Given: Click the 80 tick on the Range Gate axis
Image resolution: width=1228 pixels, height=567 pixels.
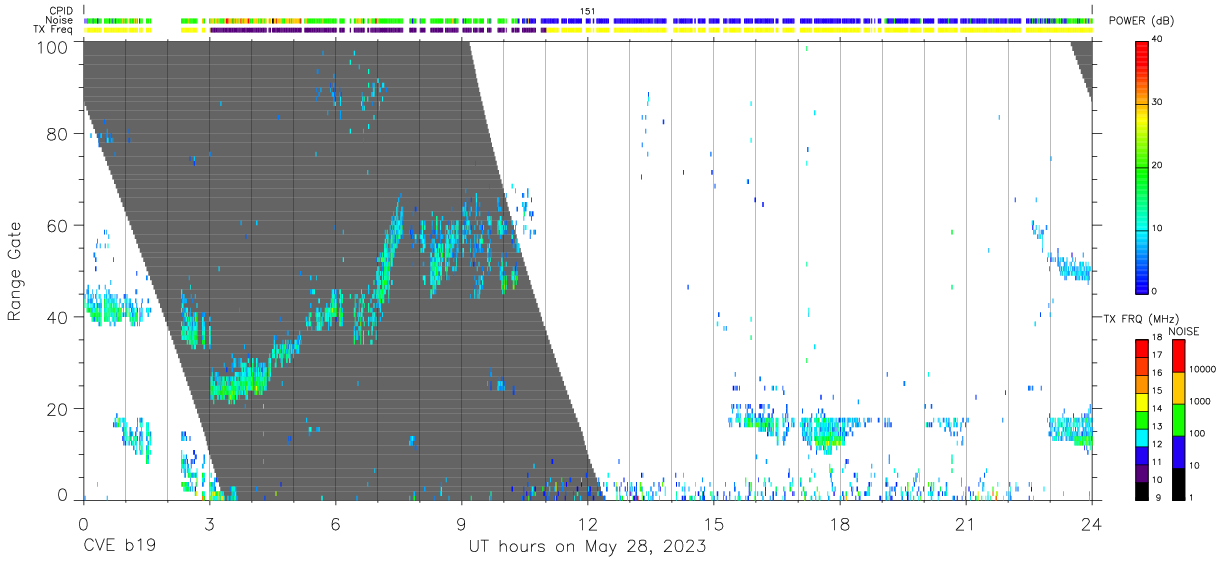Looking at the screenshot, I should coord(58,133).
